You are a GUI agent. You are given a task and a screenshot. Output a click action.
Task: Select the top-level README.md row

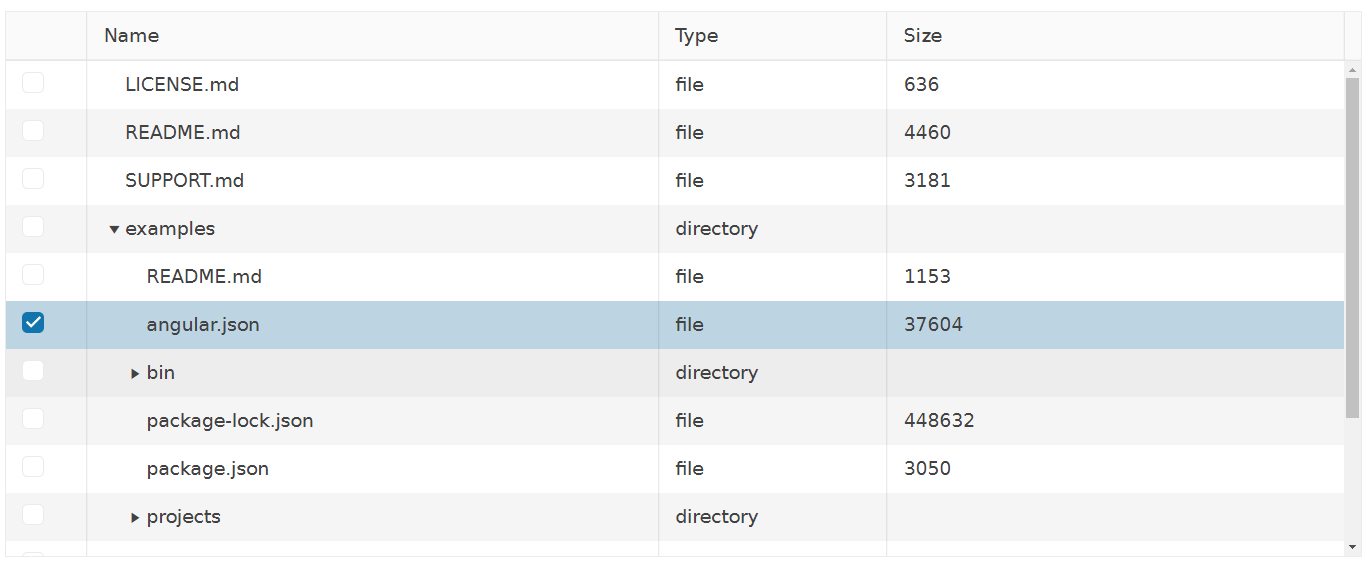point(675,133)
